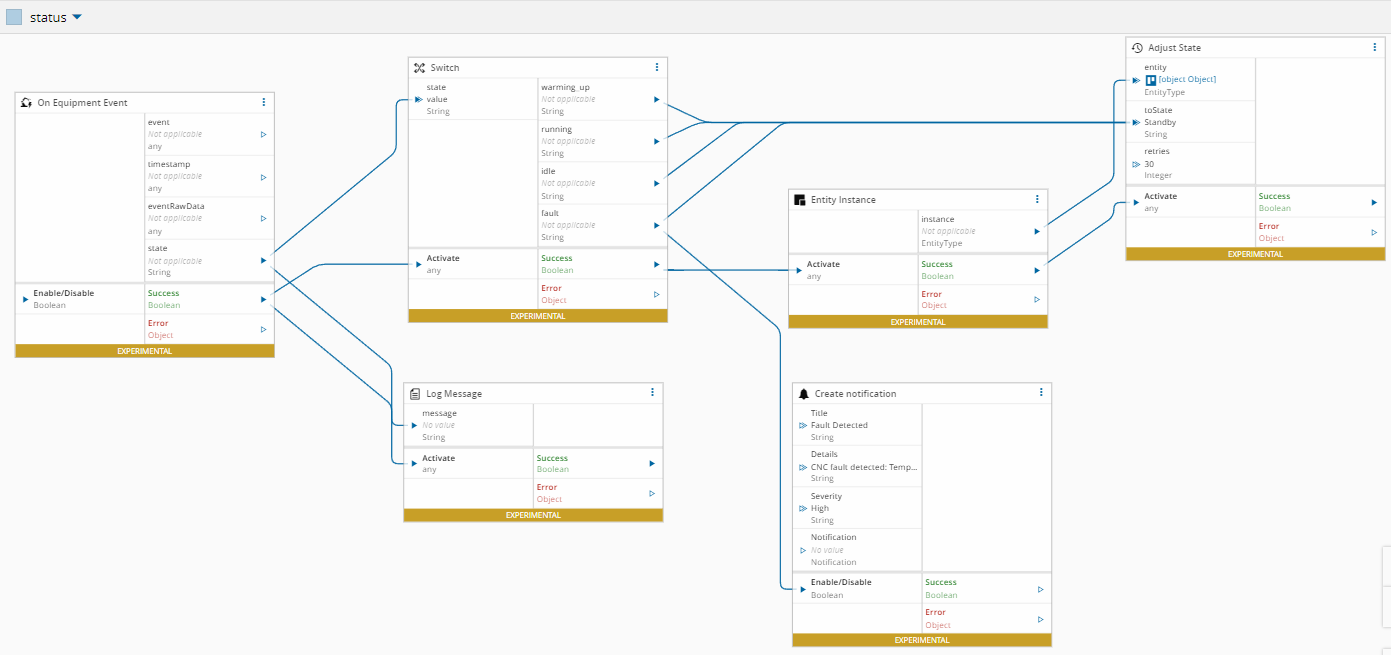1391x655 pixels.
Task: Open the On Equipment Event options menu
Action: 263,102
